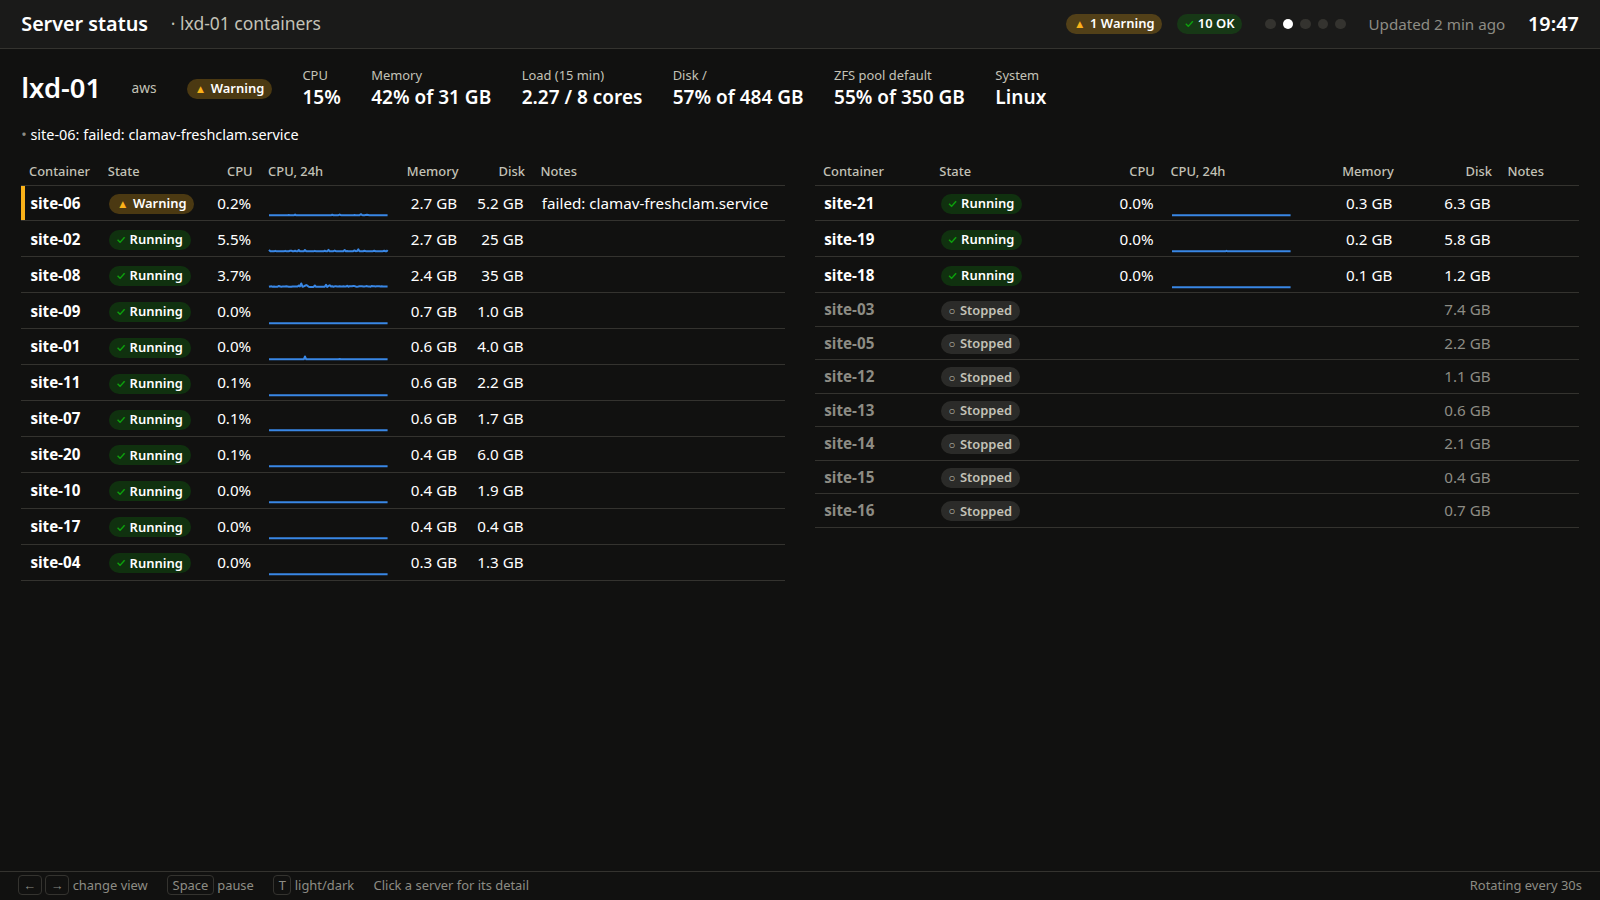This screenshot has width=1600, height=900.
Task: Click the site-04 Running state badge
Action: (x=148, y=564)
